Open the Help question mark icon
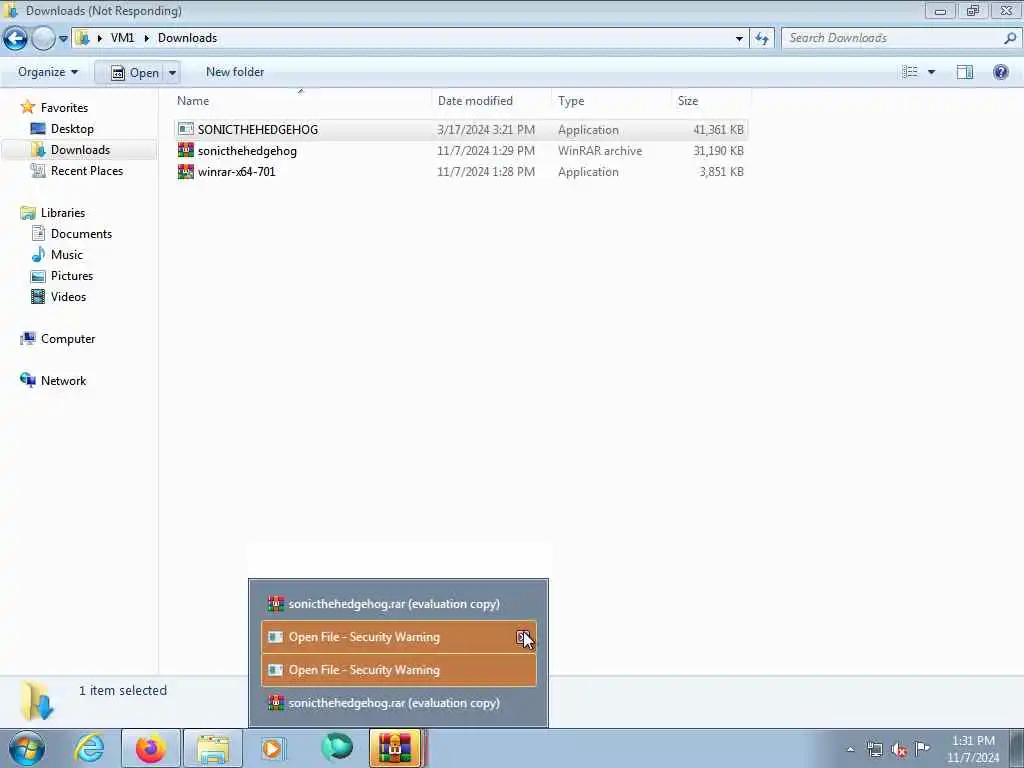The image size is (1024, 768). 1000,72
